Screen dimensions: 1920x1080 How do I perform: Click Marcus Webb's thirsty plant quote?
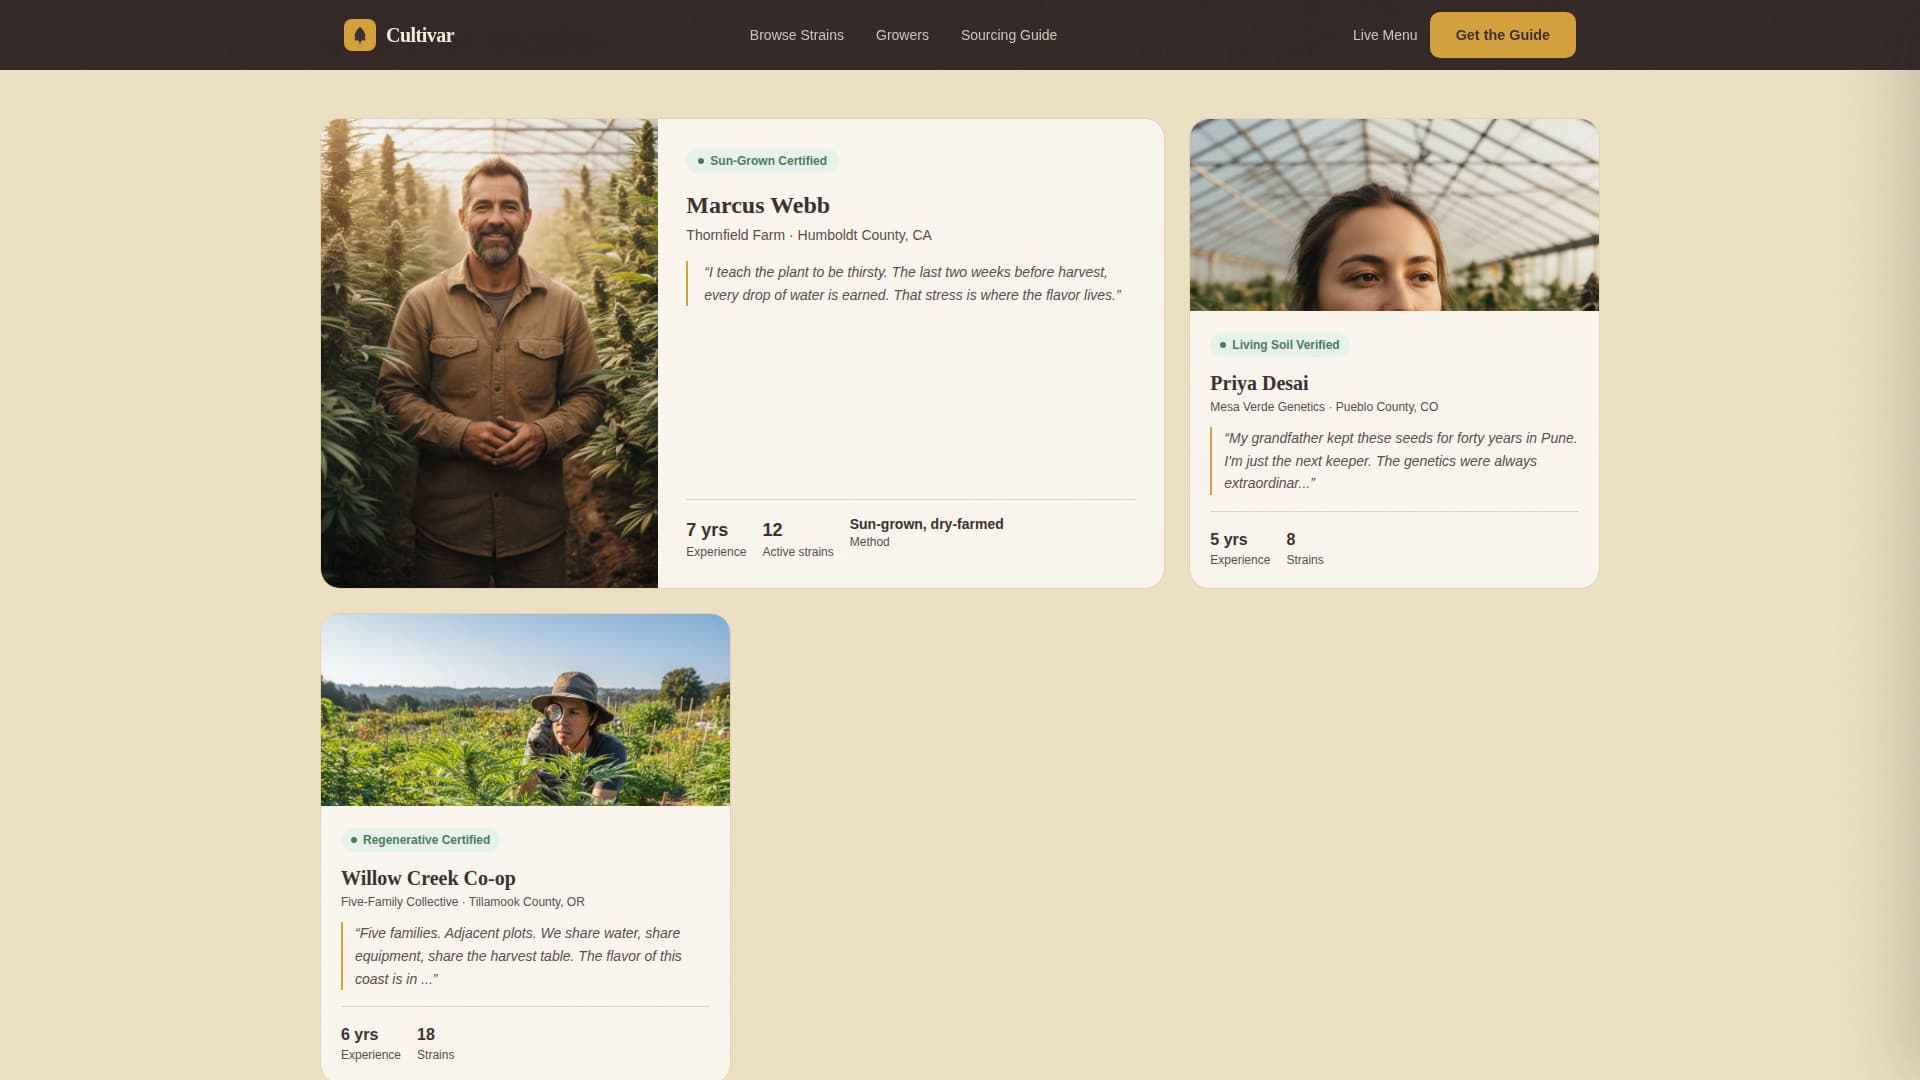[912, 284]
